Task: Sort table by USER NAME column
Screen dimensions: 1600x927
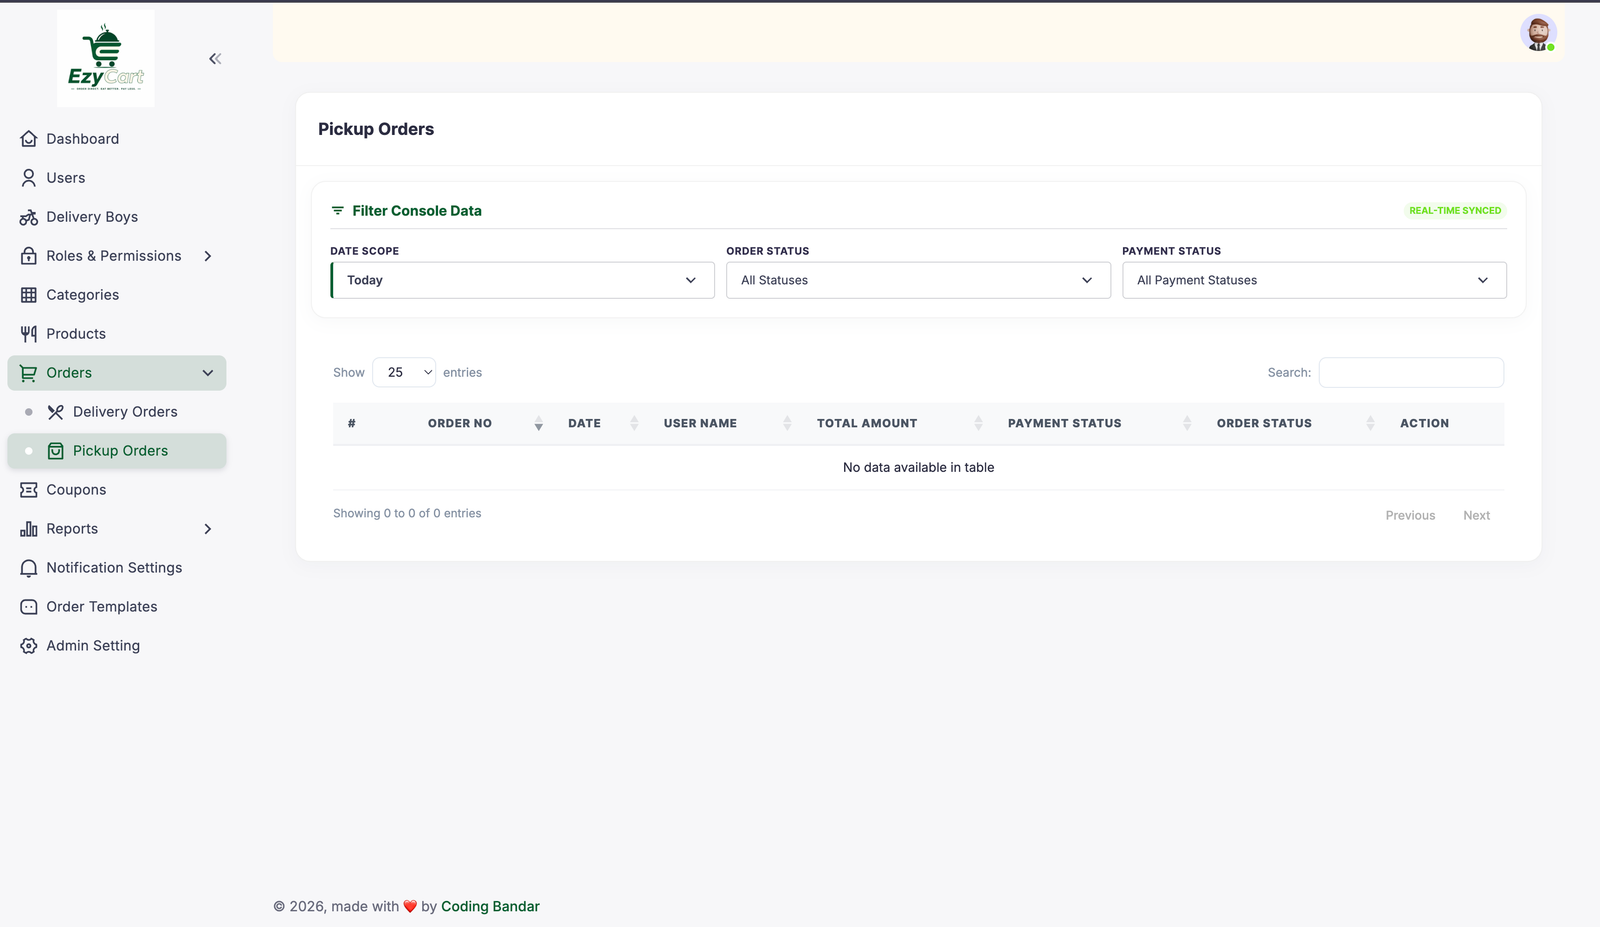Action: pyautogui.click(x=727, y=423)
